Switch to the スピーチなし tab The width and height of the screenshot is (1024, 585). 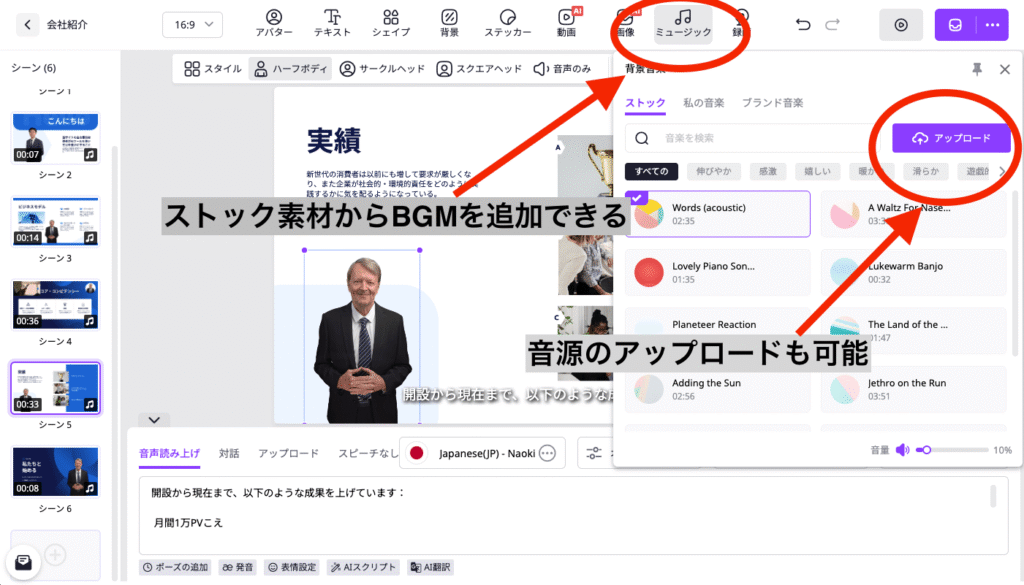tap(368, 453)
